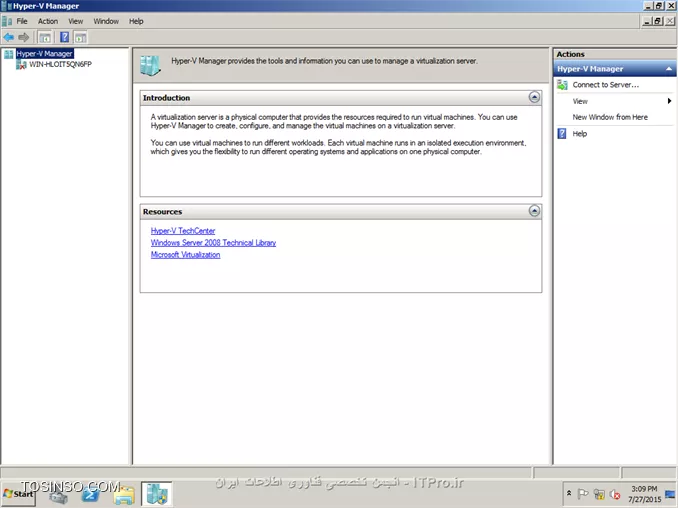Click Help in Actions pane
This screenshot has width=678, height=508.
[579, 134]
